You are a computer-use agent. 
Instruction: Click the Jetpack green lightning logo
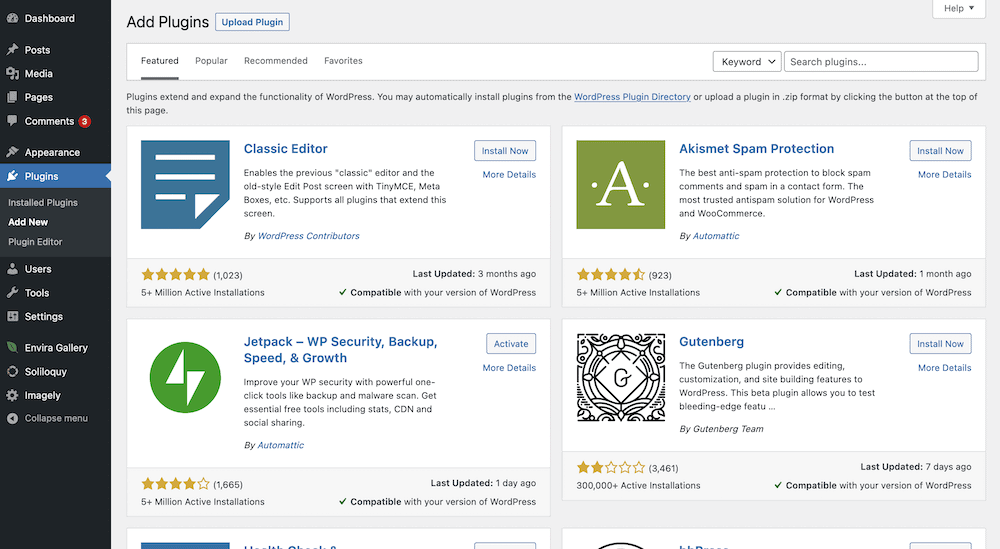pyautogui.click(x=185, y=377)
